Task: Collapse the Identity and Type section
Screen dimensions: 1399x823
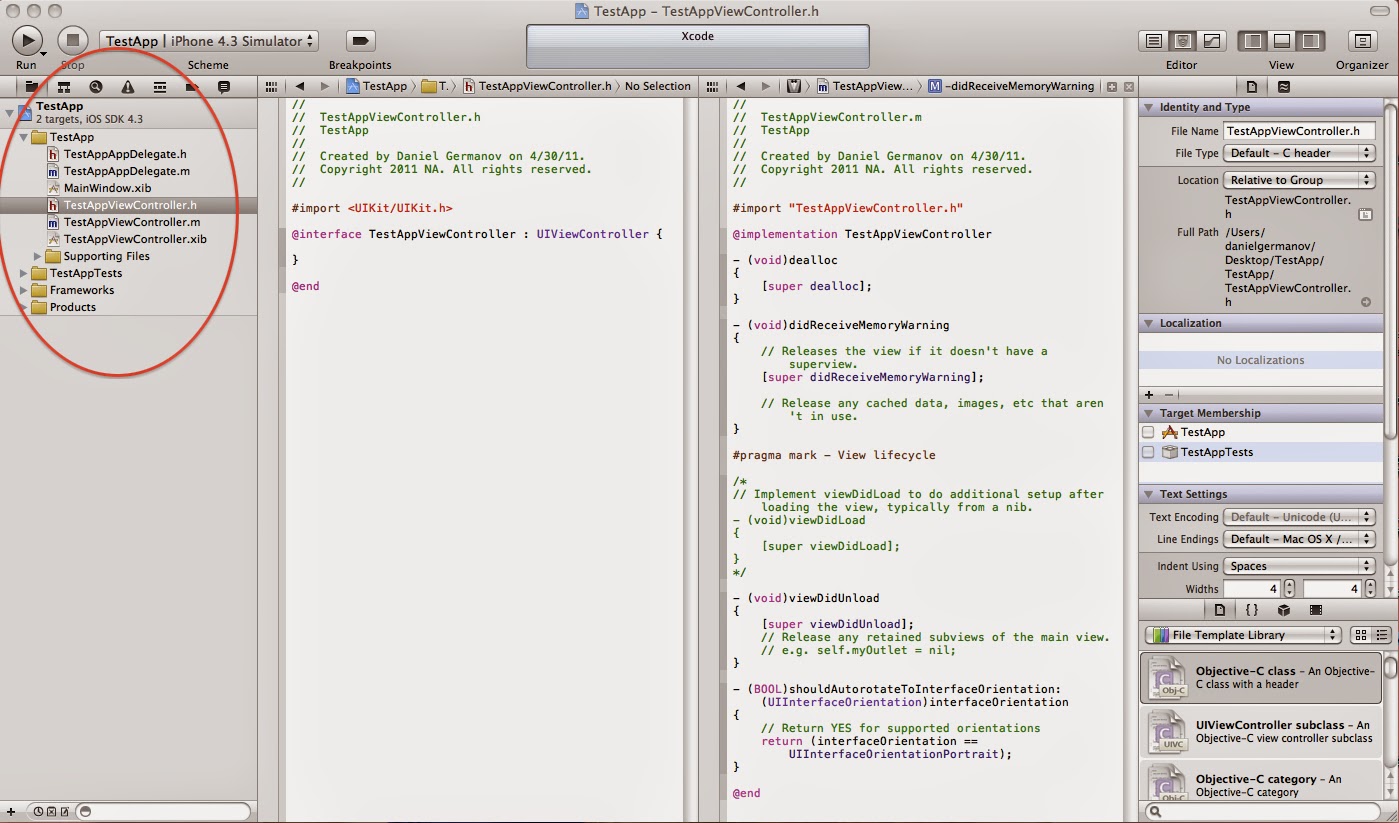Action: 1149,107
